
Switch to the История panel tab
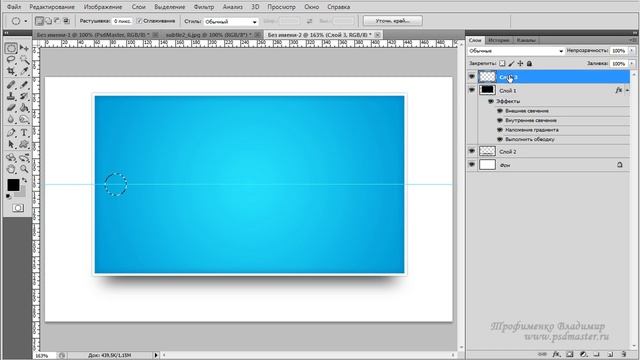[499, 40]
